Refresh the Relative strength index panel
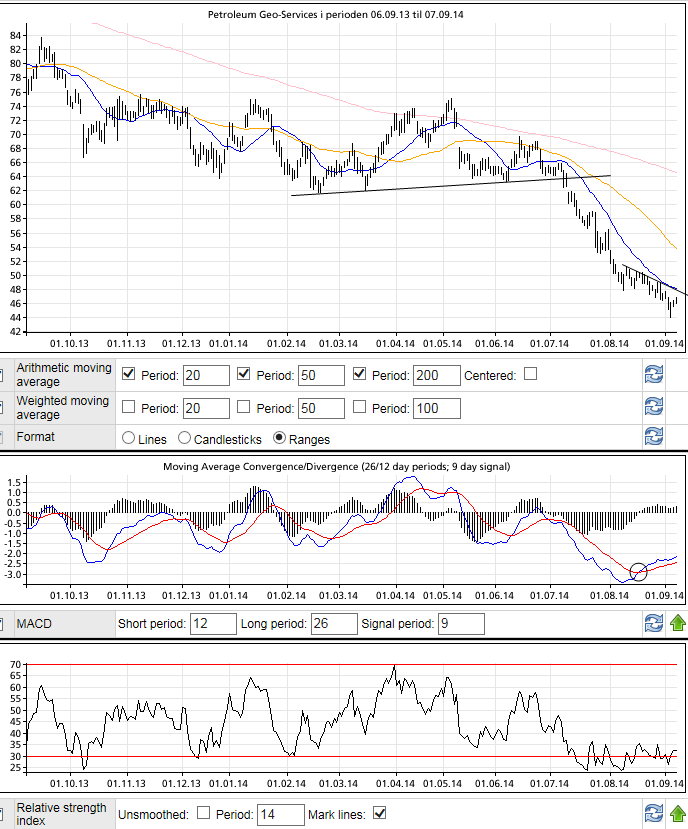 [x=653, y=814]
